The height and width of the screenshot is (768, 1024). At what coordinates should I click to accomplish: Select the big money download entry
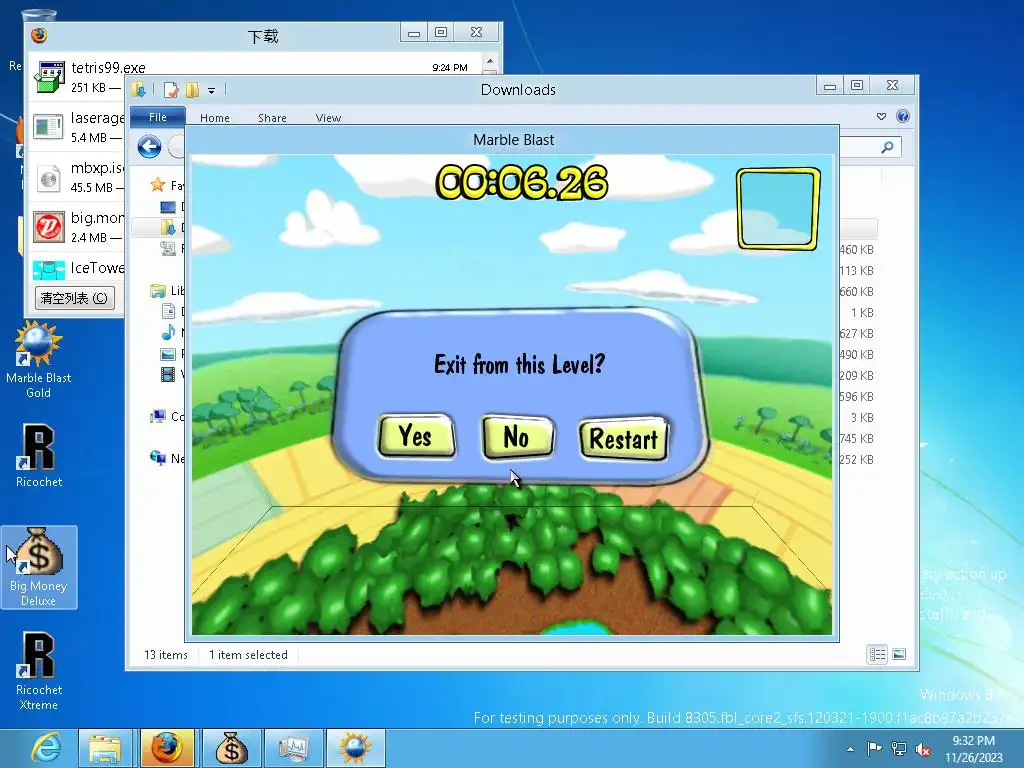click(x=77, y=227)
